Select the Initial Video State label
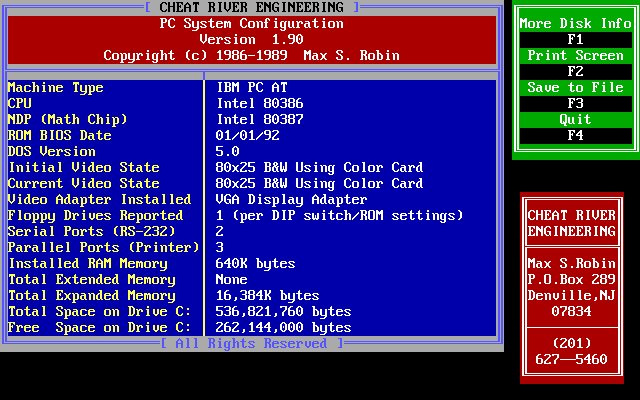 (84, 167)
